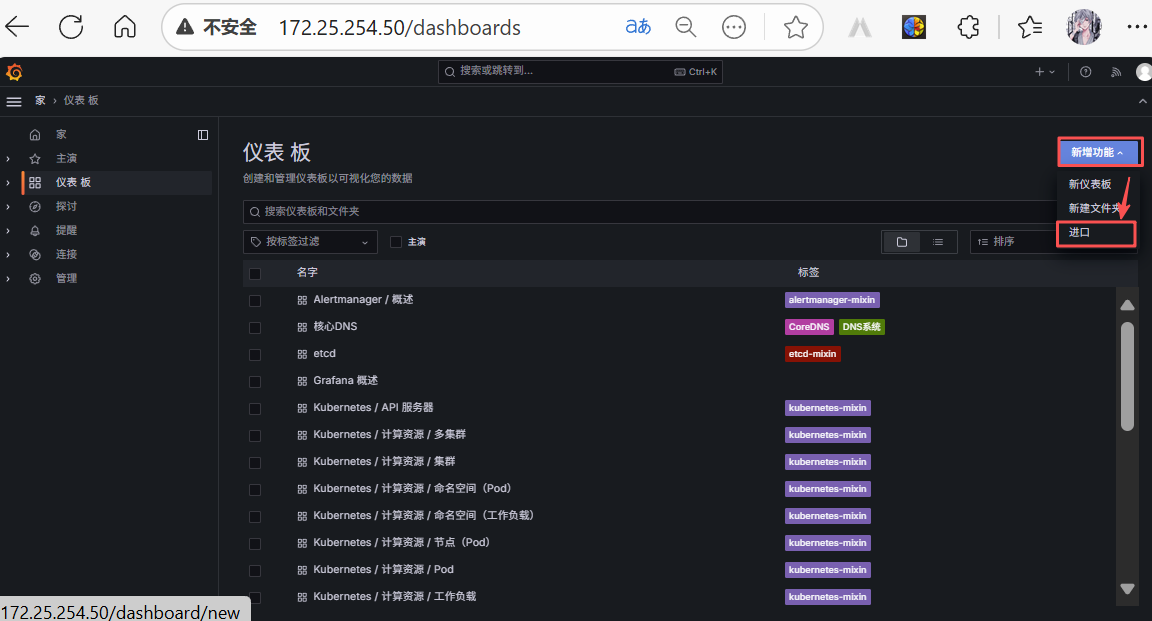Image resolution: width=1152 pixels, height=621 pixels.
Task: Click the CoreDNS tag label
Action: (x=809, y=327)
